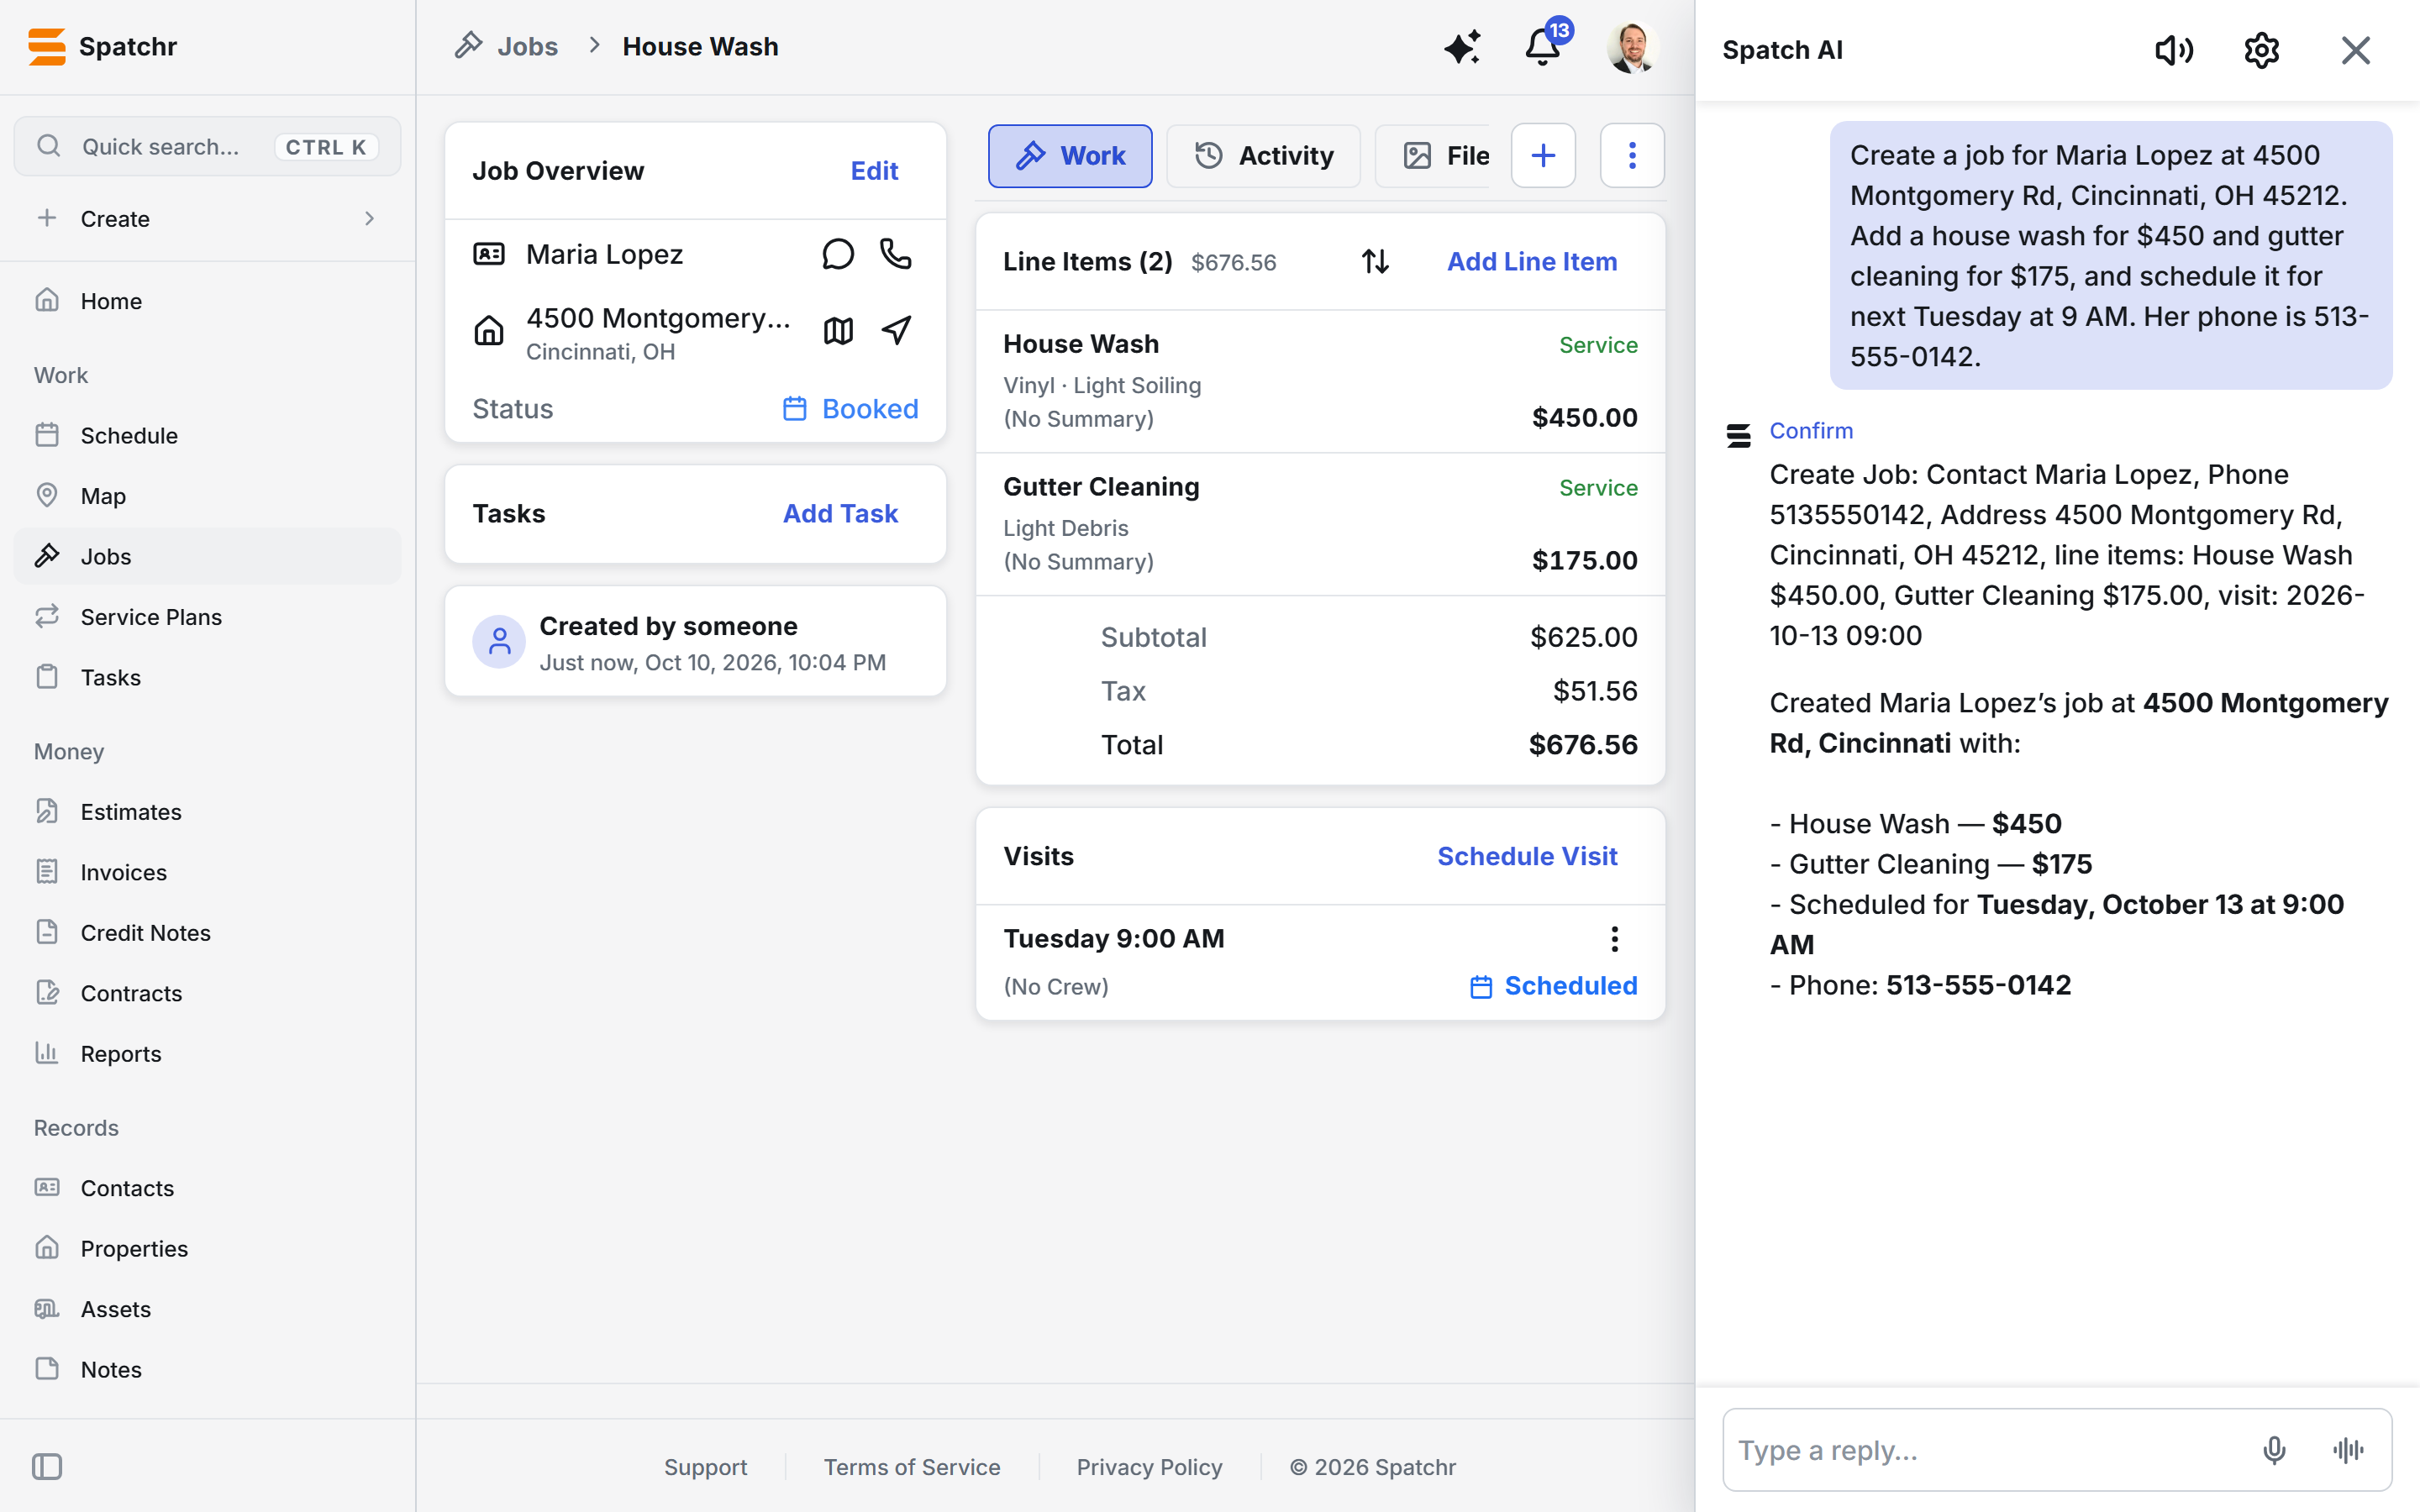Switch to the Activity tab

click(x=1264, y=156)
